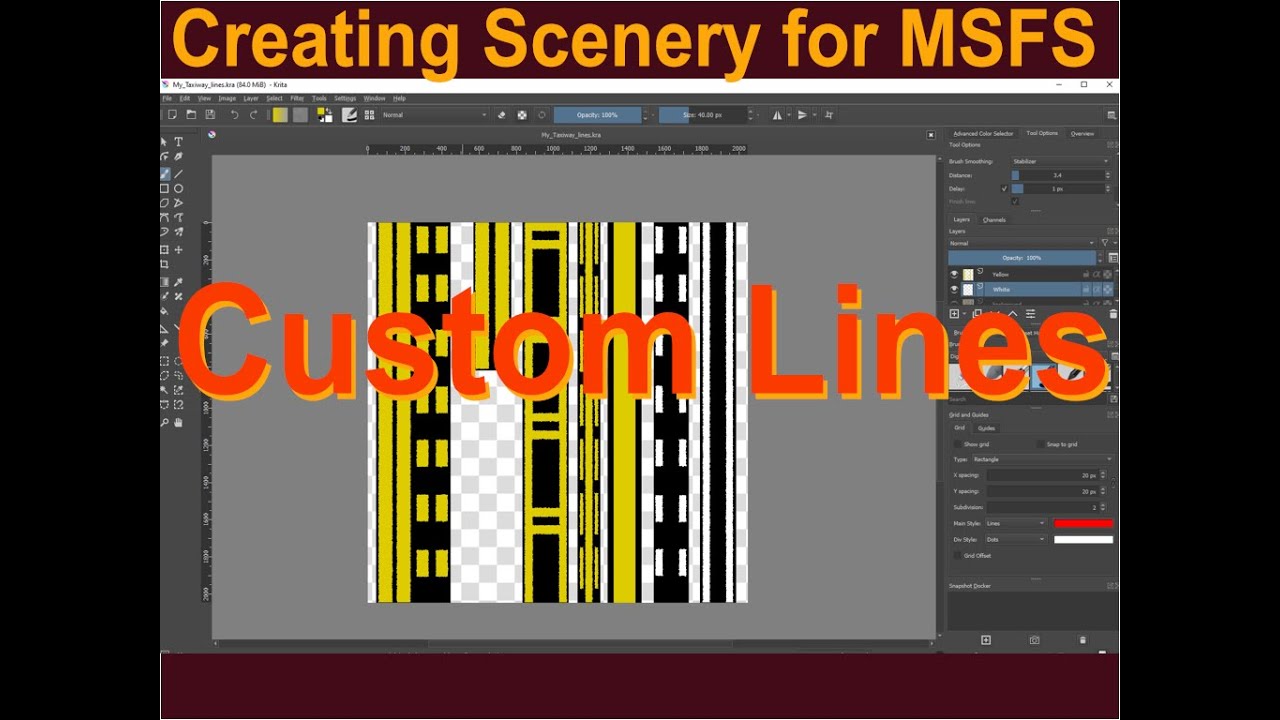The height and width of the screenshot is (720, 1280).
Task: Open the Settings menu
Action: [x=345, y=99]
